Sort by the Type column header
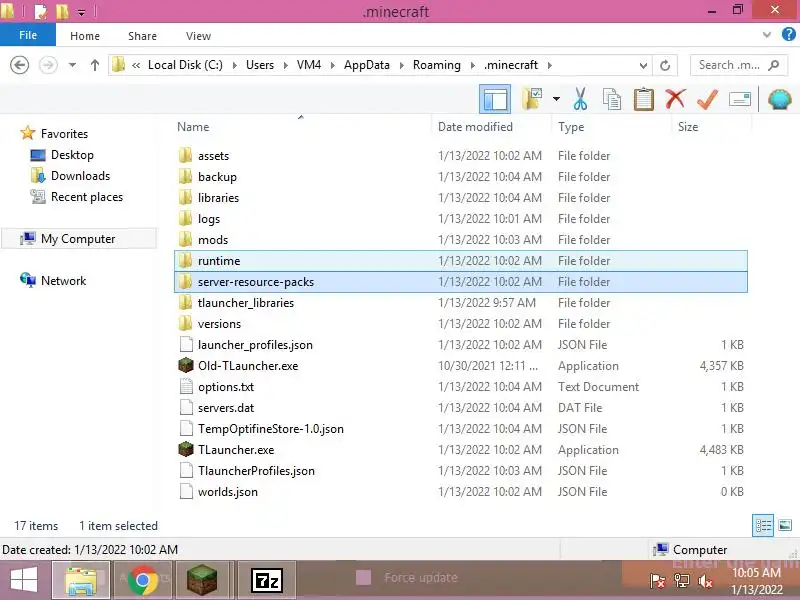 [x=571, y=127]
